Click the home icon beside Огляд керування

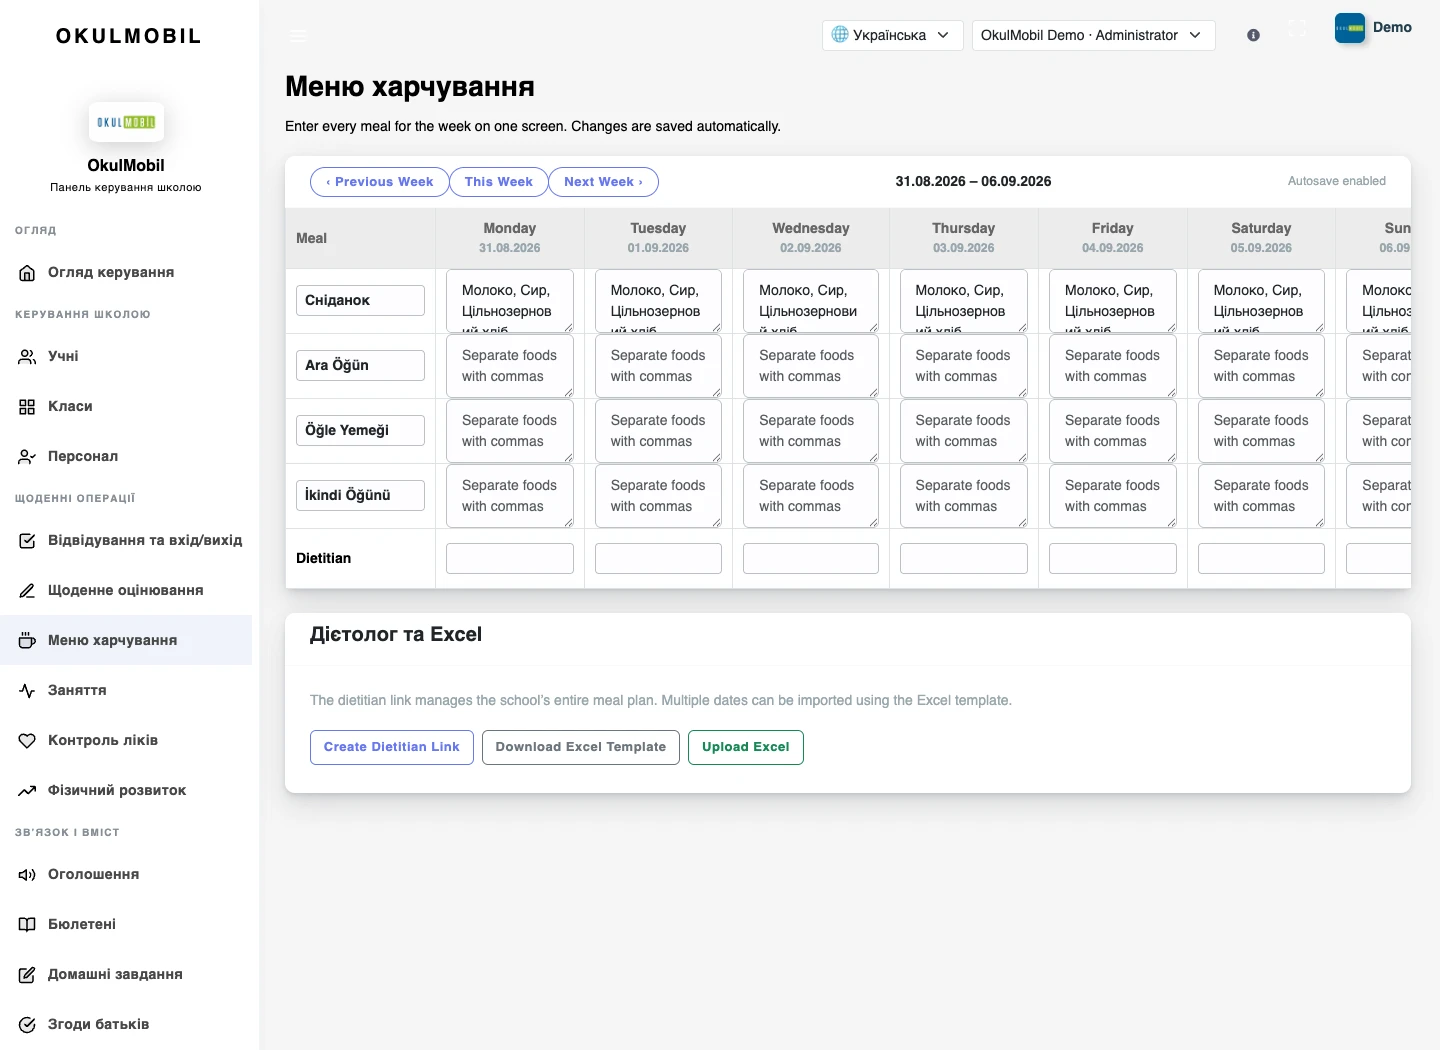pos(27,273)
